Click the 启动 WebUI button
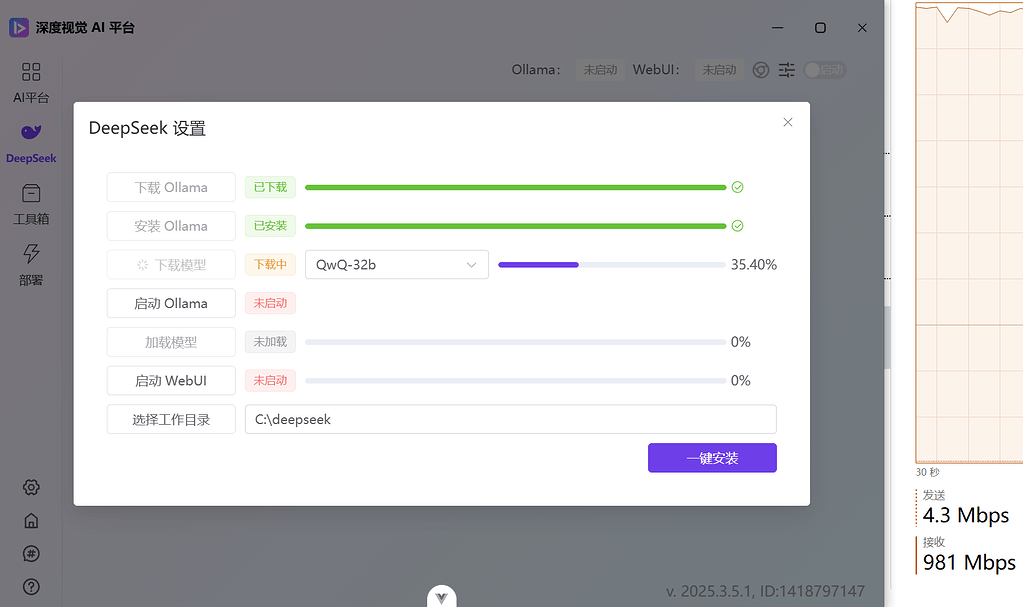Viewport: 1023px width, 607px height. point(171,381)
